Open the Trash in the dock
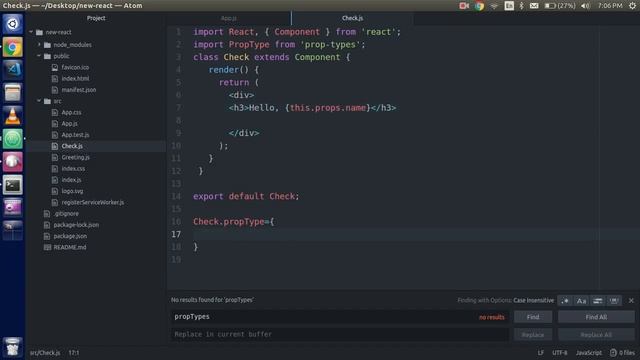This screenshot has width=640, height=360. (x=13, y=347)
